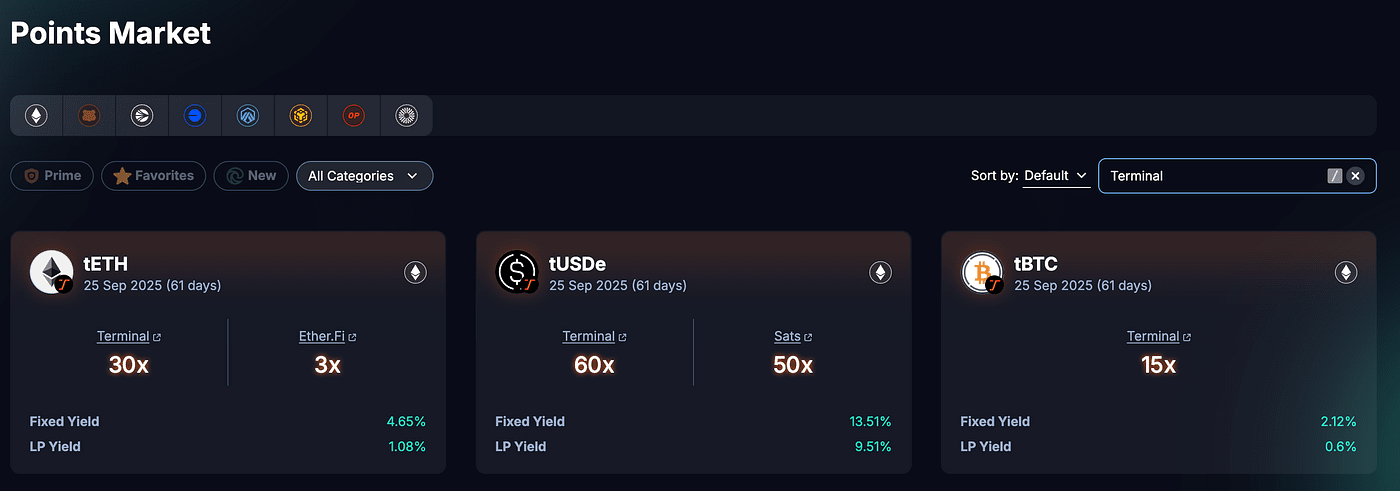
Task: Select the Ethereum chain filter icon
Action: 36,116
